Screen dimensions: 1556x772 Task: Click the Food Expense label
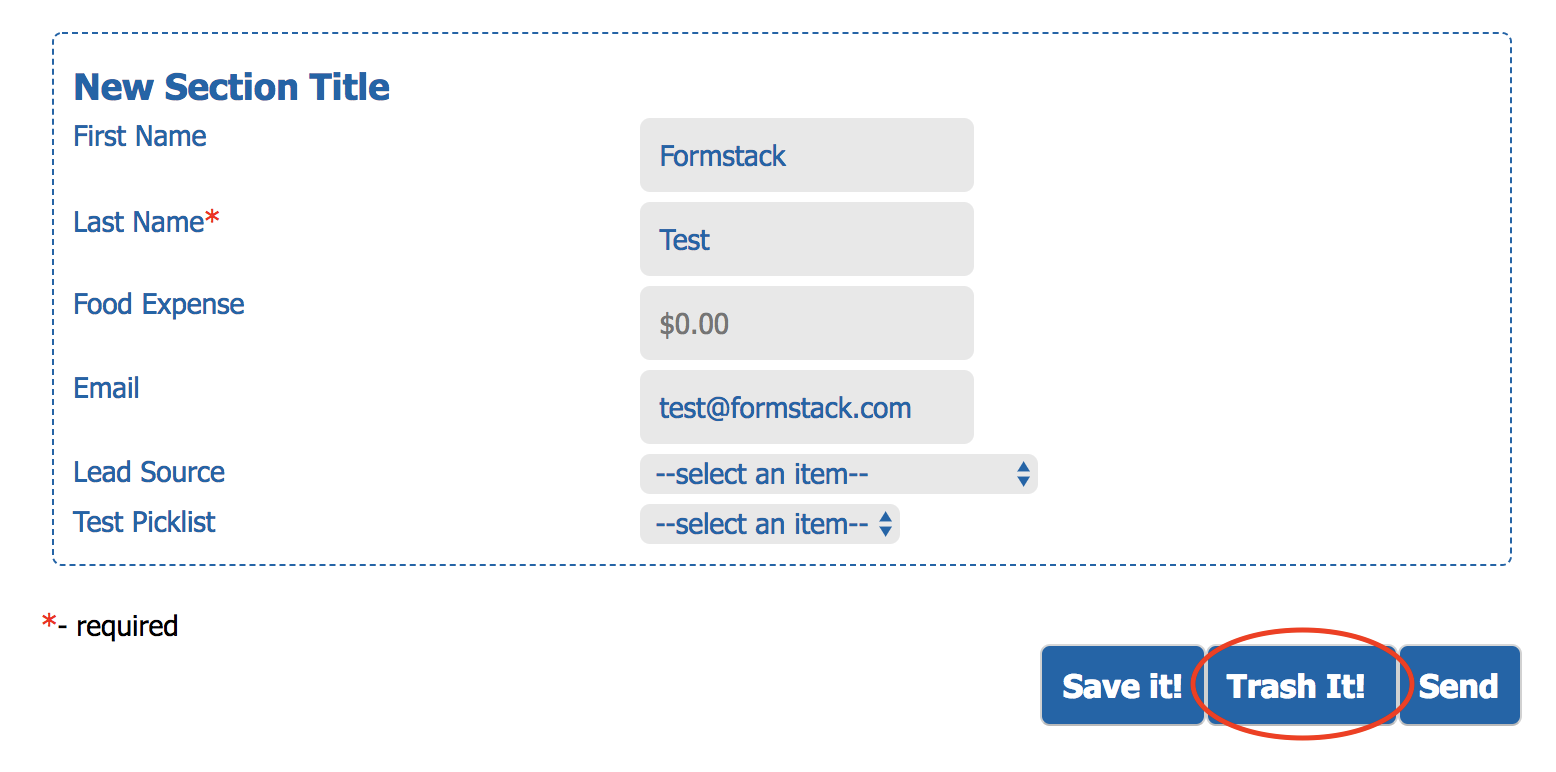coord(158,304)
